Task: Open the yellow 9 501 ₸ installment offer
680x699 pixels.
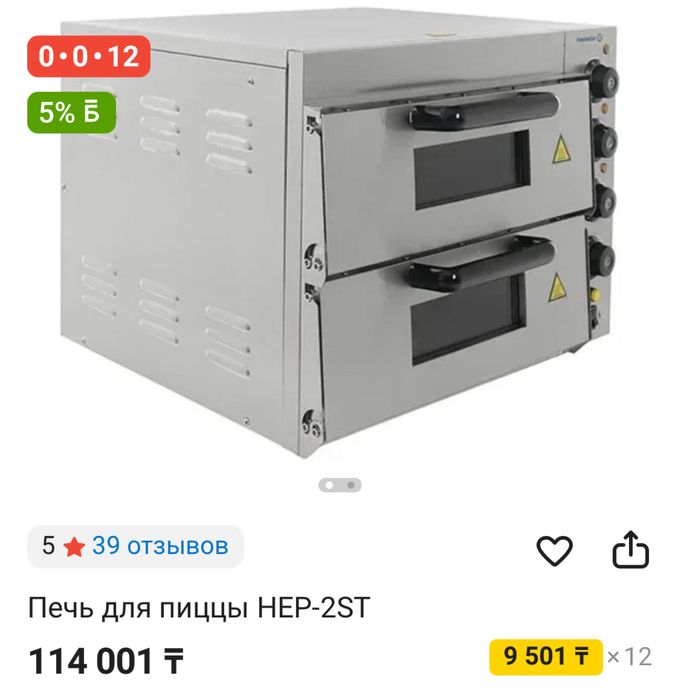Action: click(x=546, y=657)
